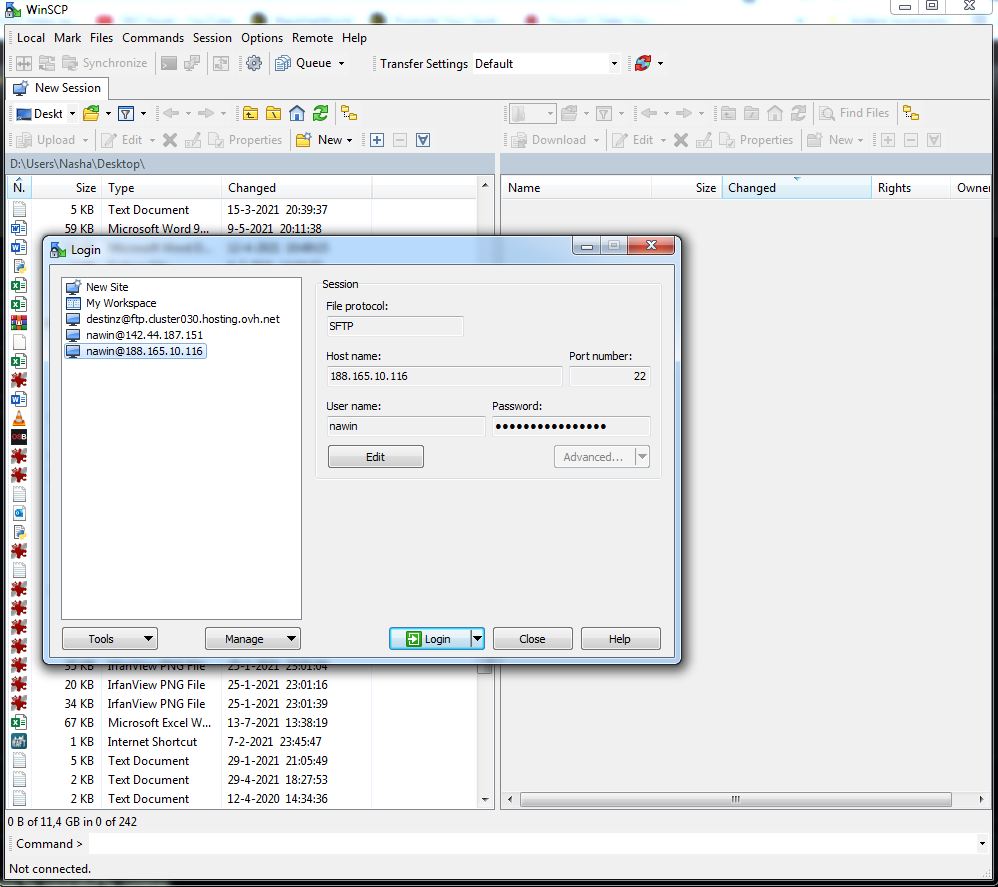Click the Command input line
998x887 pixels.
(532, 844)
